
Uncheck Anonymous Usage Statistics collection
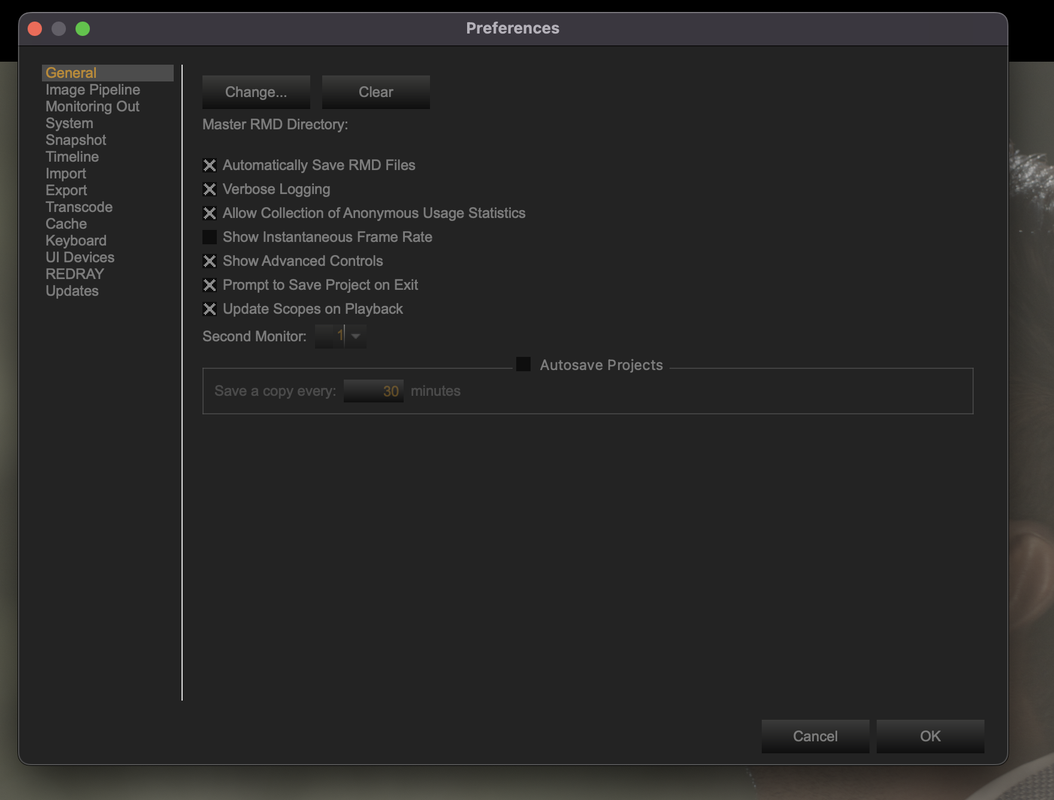click(x=210, y=213)
